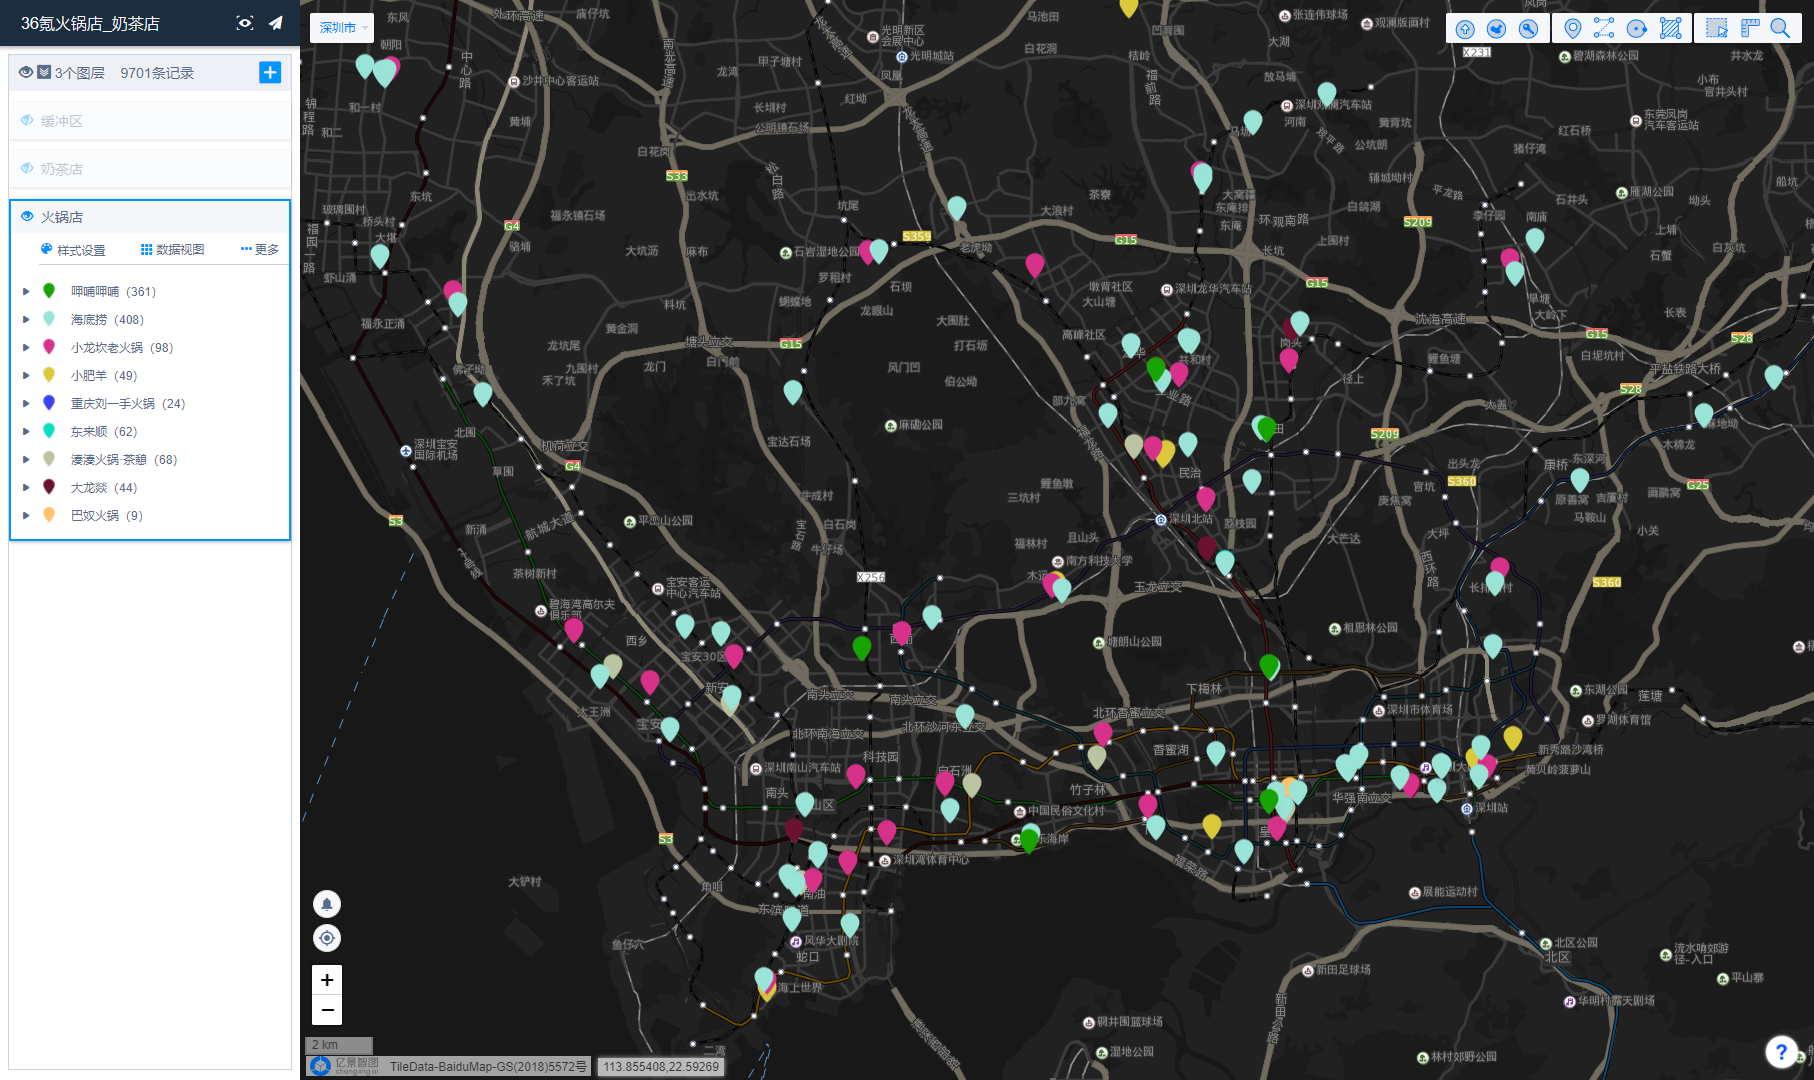
Task: Click the upload data arrow icon
Action: 1465,29
